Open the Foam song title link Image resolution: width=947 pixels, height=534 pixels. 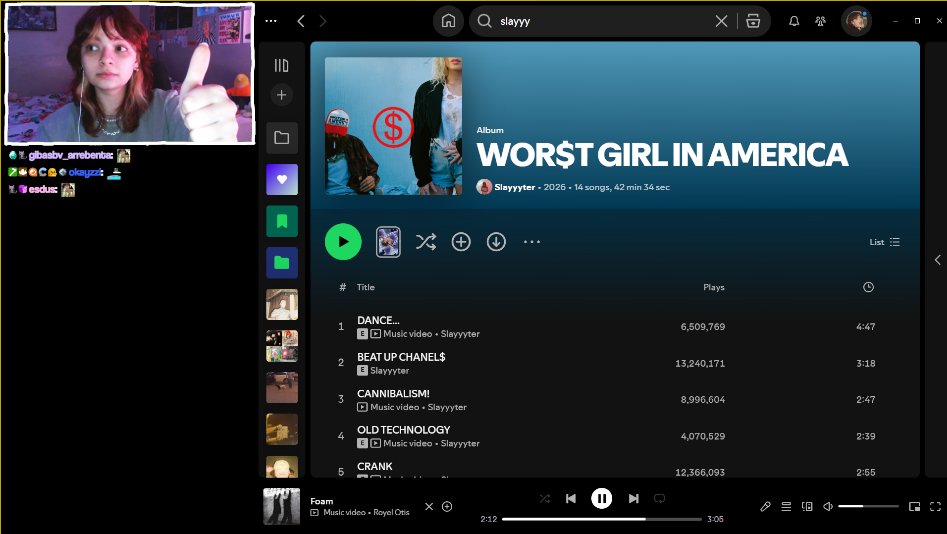click(x=321, y=501)
